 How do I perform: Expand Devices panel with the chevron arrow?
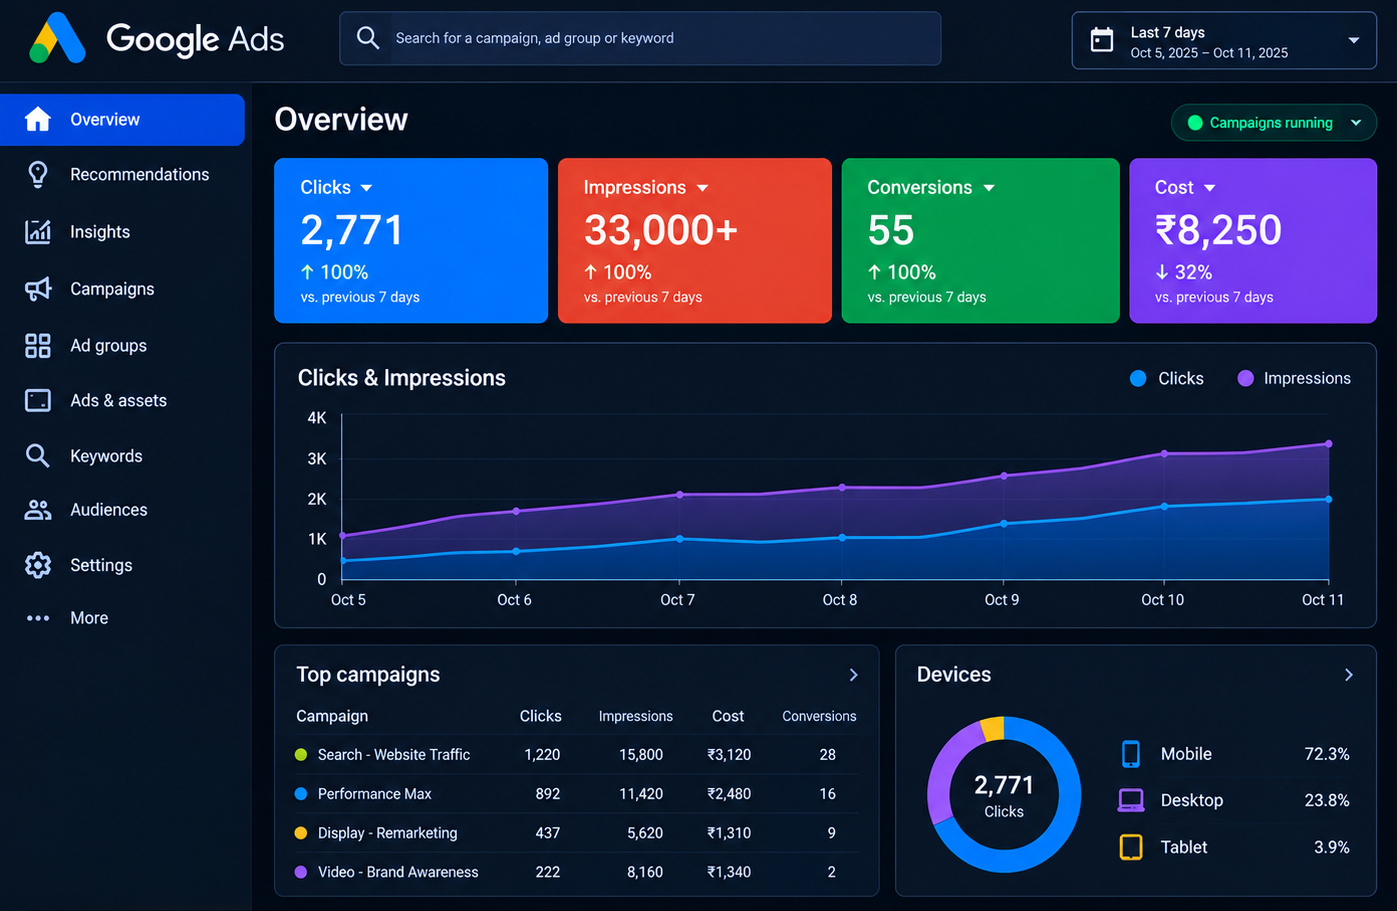tap(1349, 675)
